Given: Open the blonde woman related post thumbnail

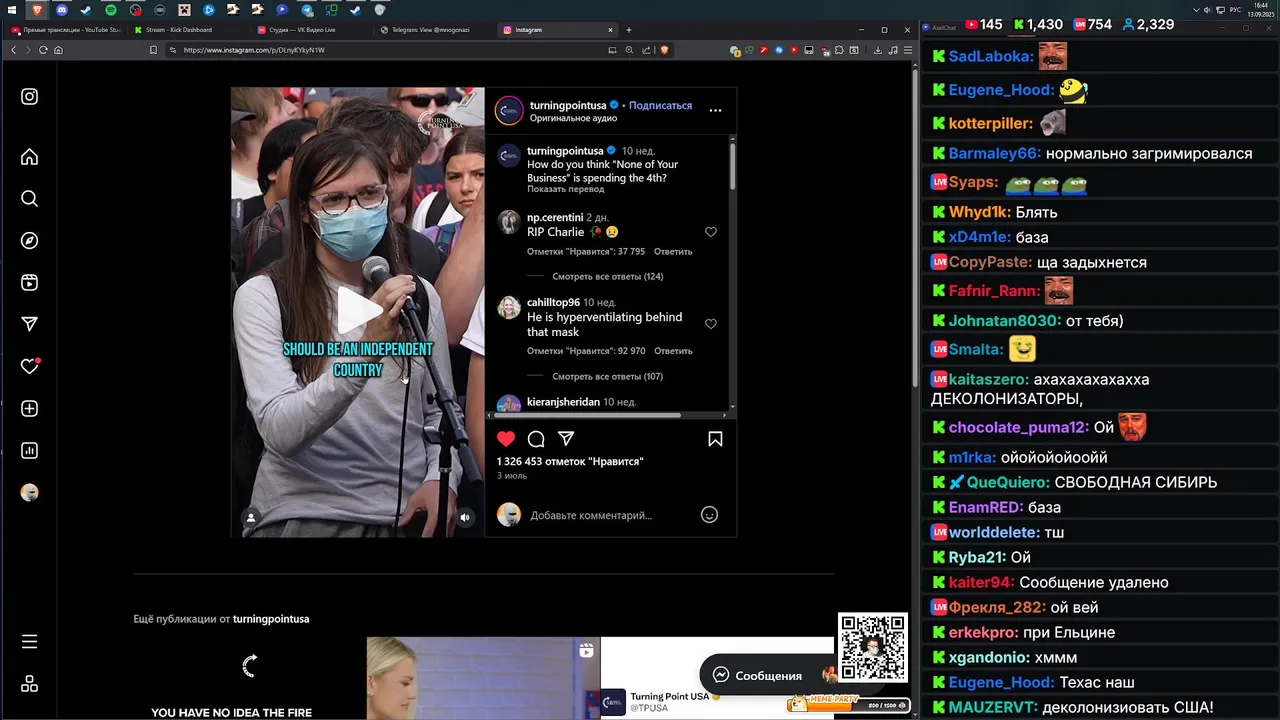Looking at the screenshot, I should tap(483, 678).
